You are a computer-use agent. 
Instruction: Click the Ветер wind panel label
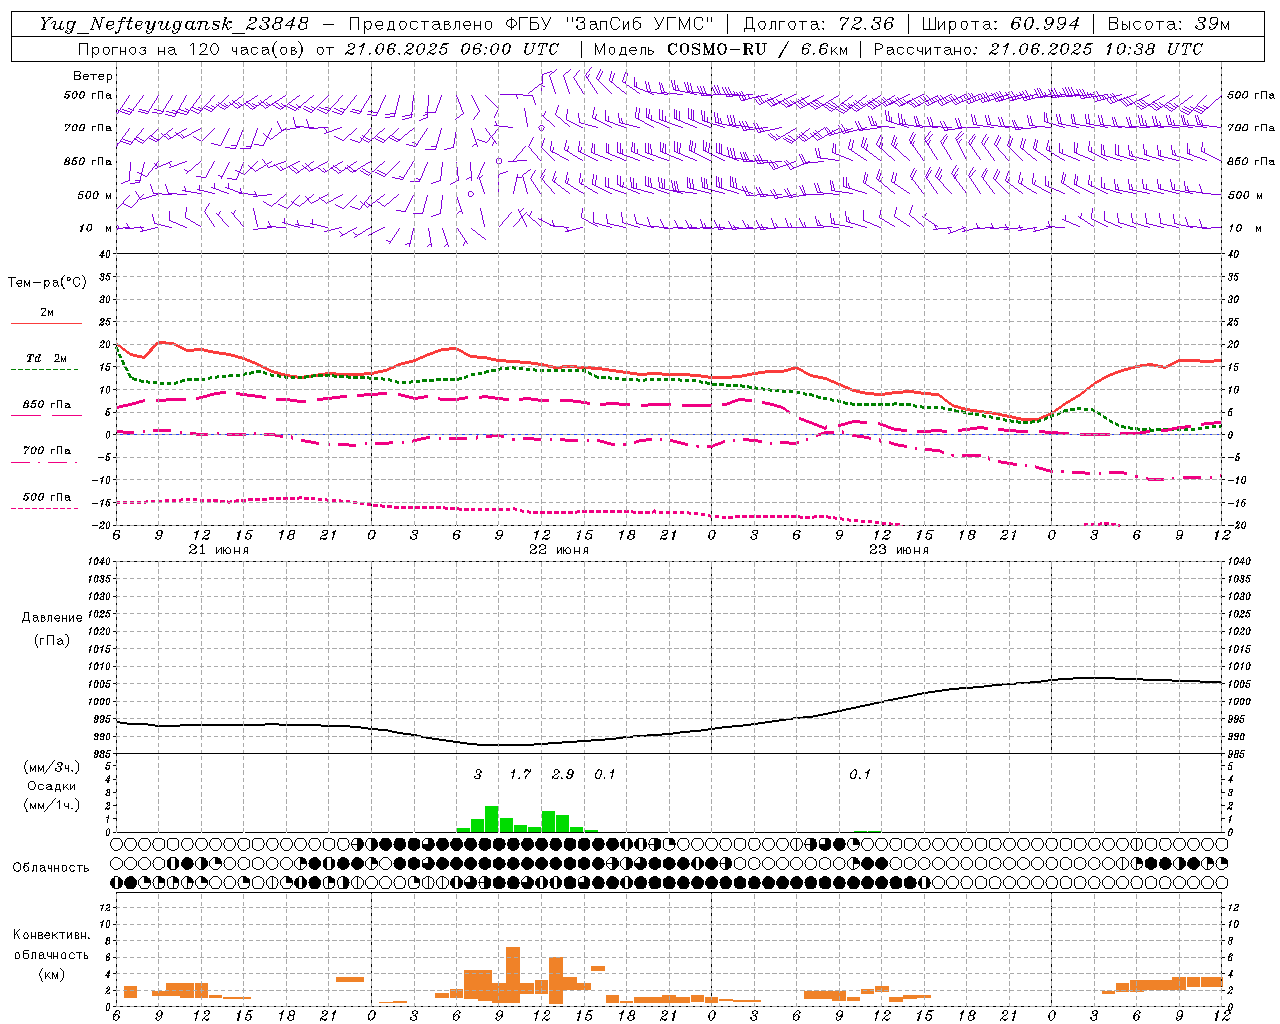tap(92, 76)
